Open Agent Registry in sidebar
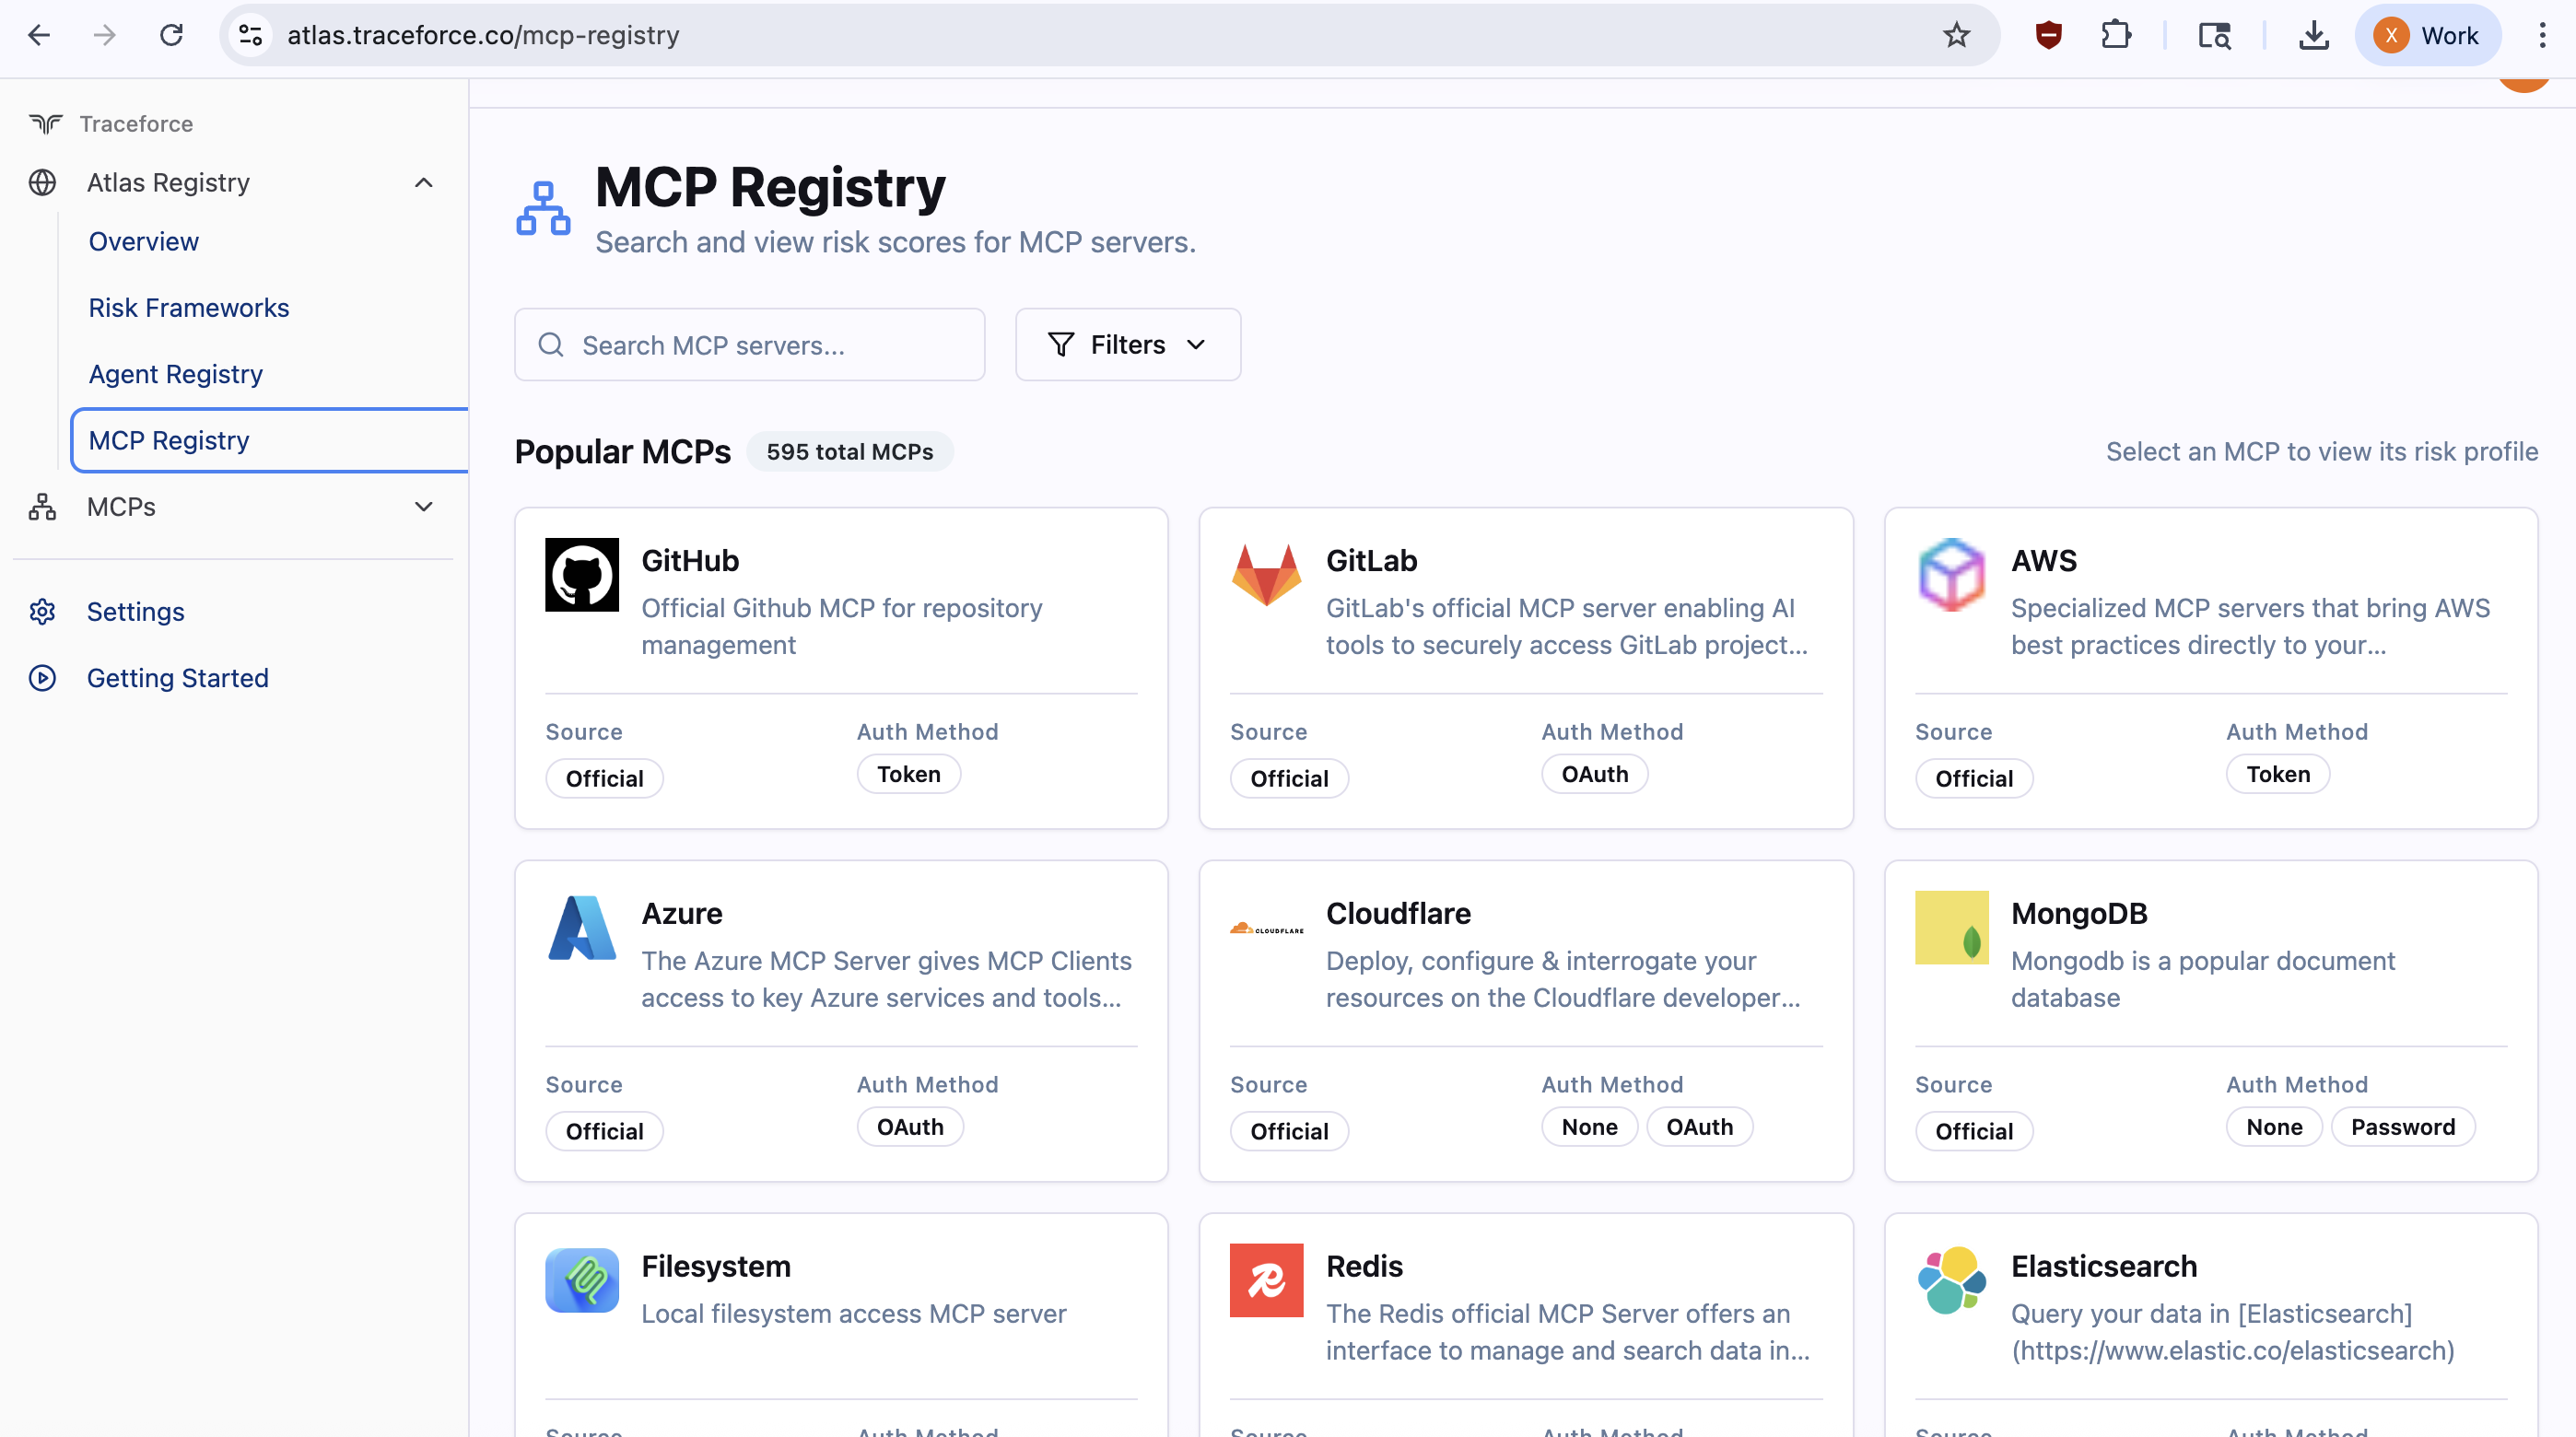Screen dimensions: 2576x1437 [x=176, y=374]
